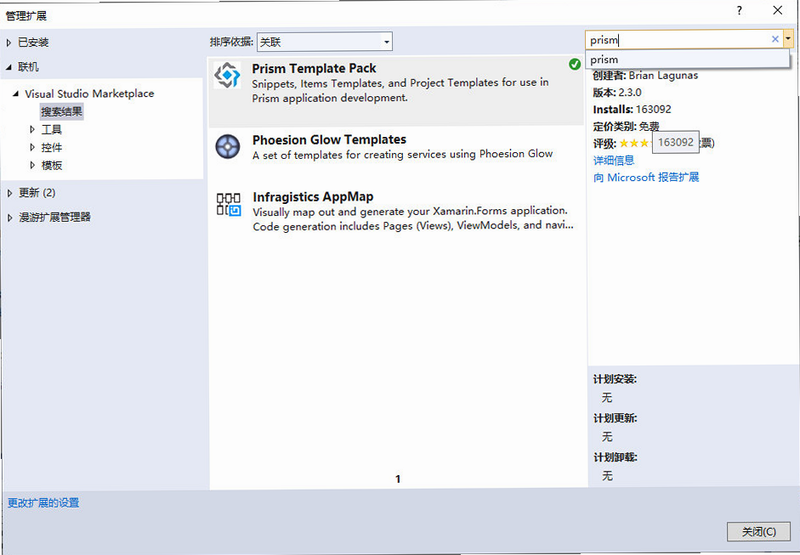Viewport: 800px width, 555px height.
Task: Select the Phoesion Glow Templates title
Action: 329,140
